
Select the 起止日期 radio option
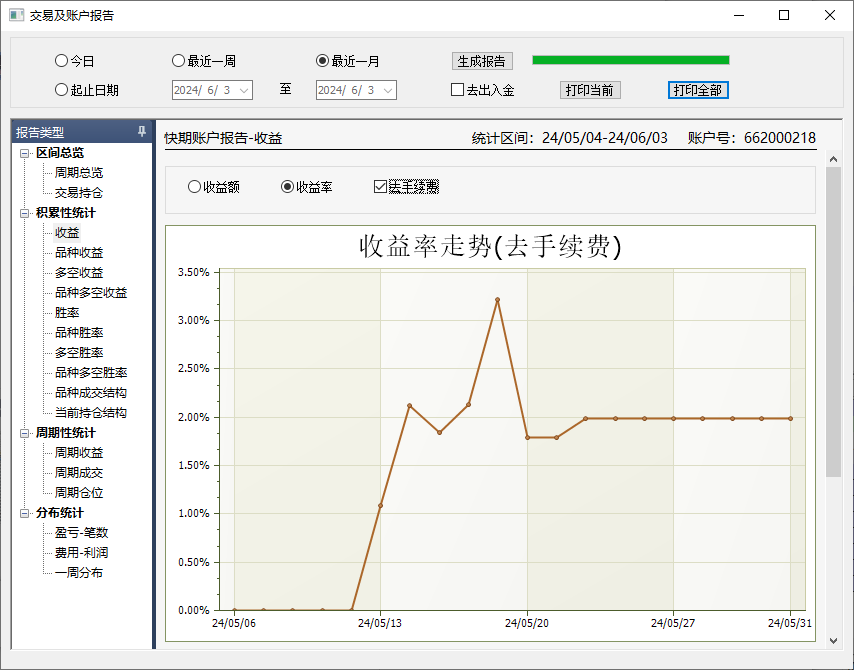tap(61, 90)
